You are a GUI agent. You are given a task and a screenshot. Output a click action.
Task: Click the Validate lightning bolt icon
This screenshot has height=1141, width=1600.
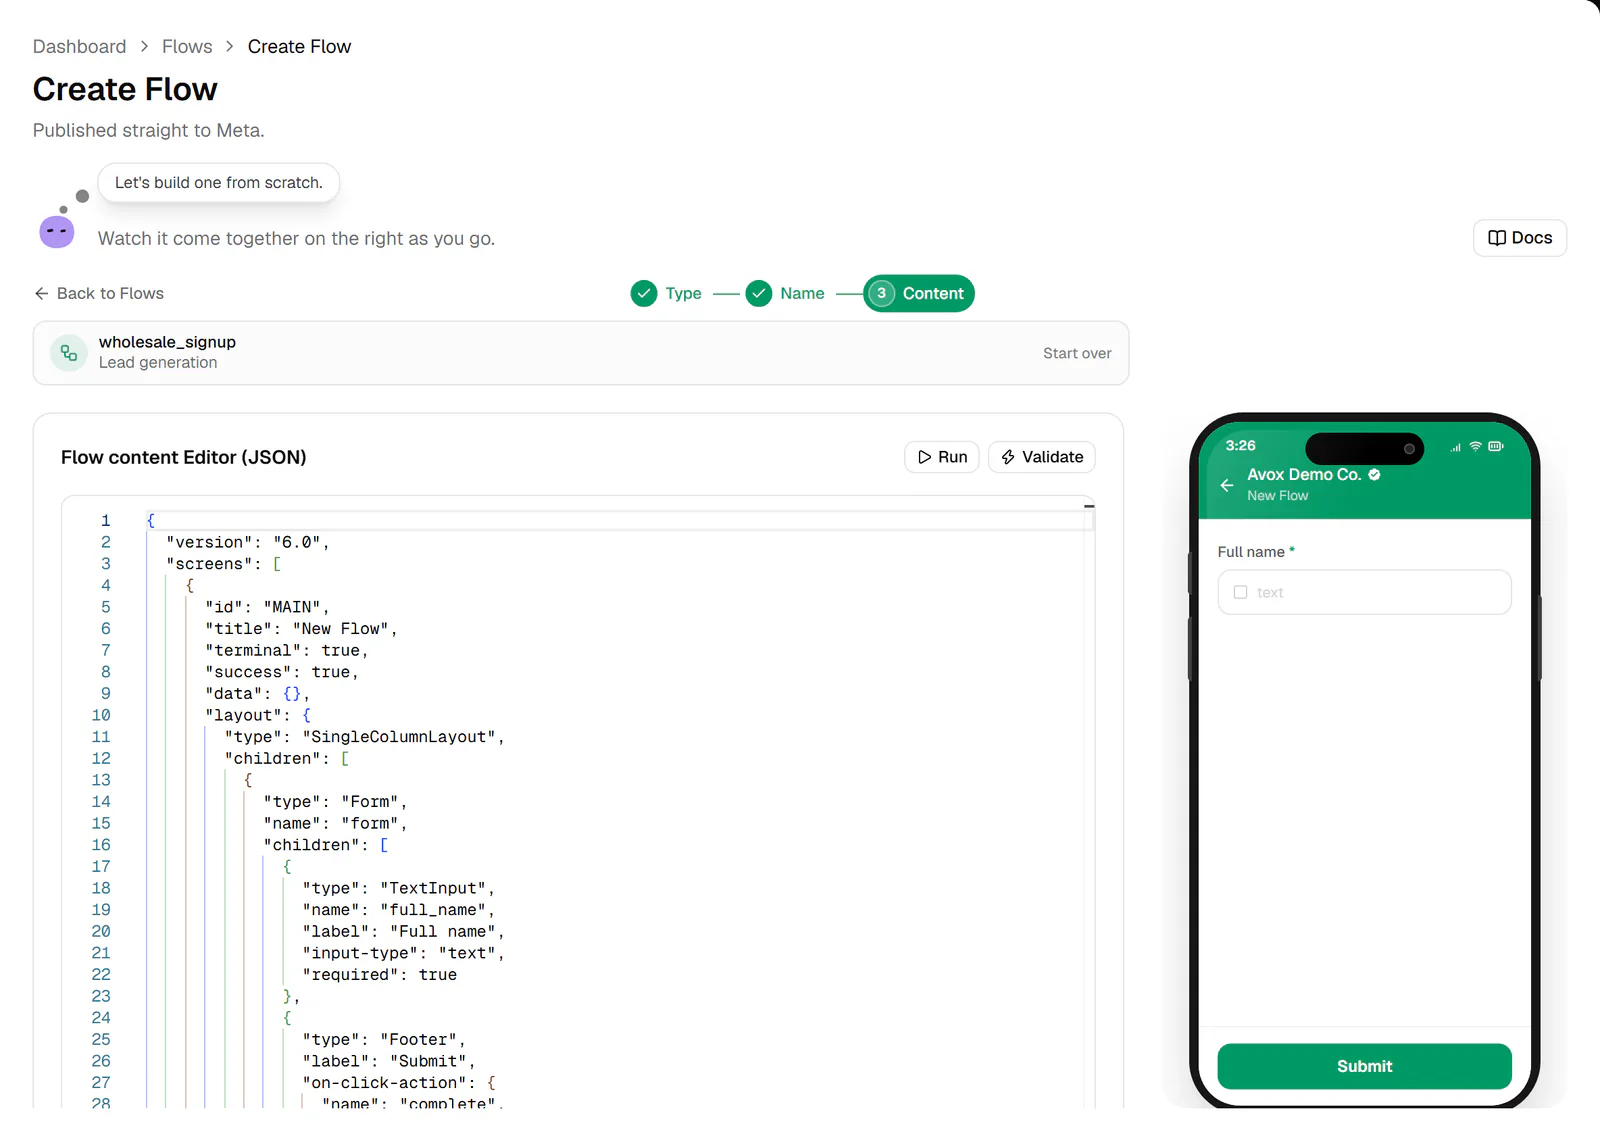pos(1008,457)
